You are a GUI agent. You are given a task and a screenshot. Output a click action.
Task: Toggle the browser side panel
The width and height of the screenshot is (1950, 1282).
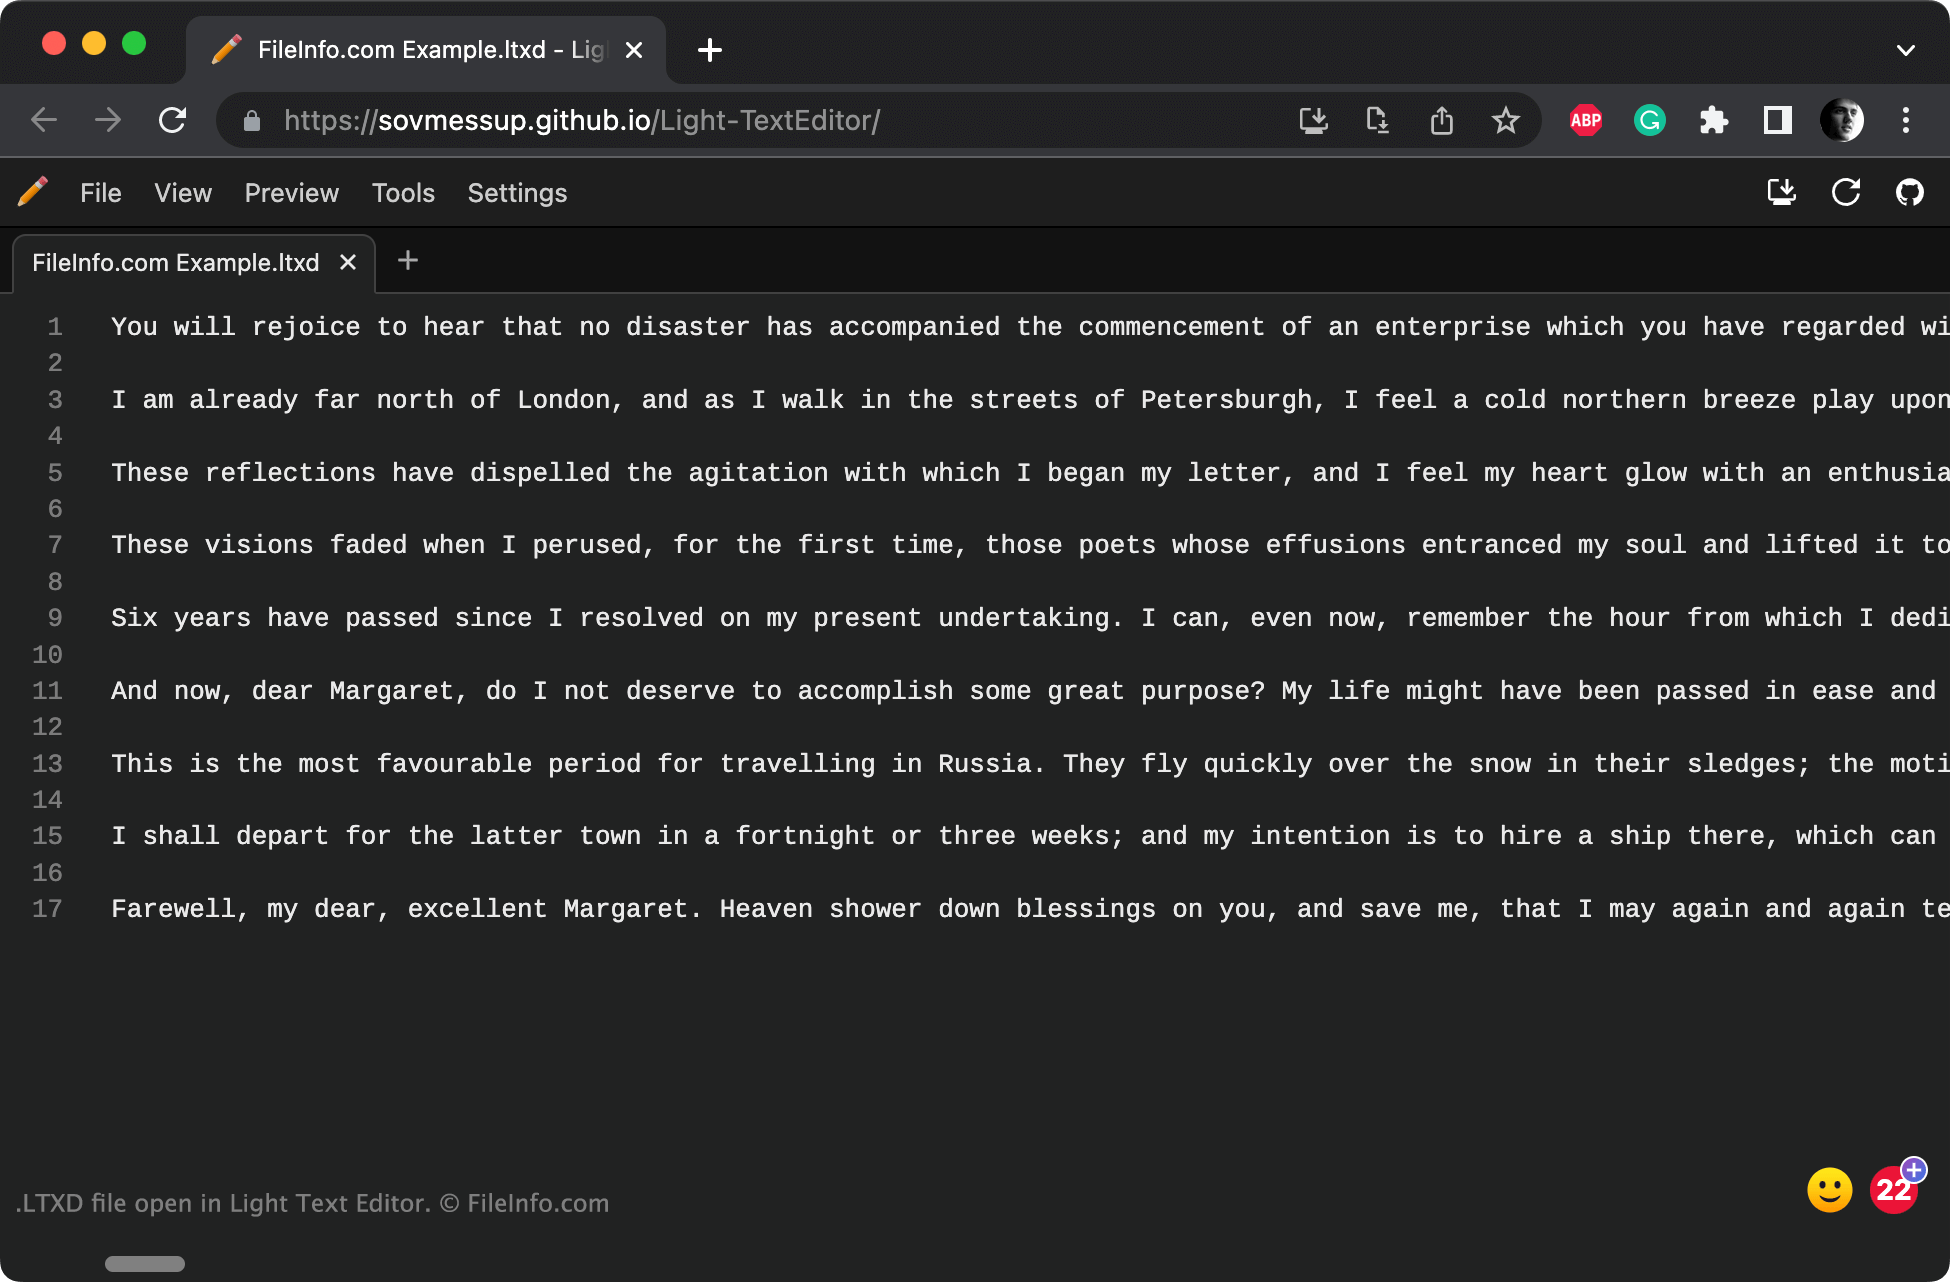(x=1778, y=121)
